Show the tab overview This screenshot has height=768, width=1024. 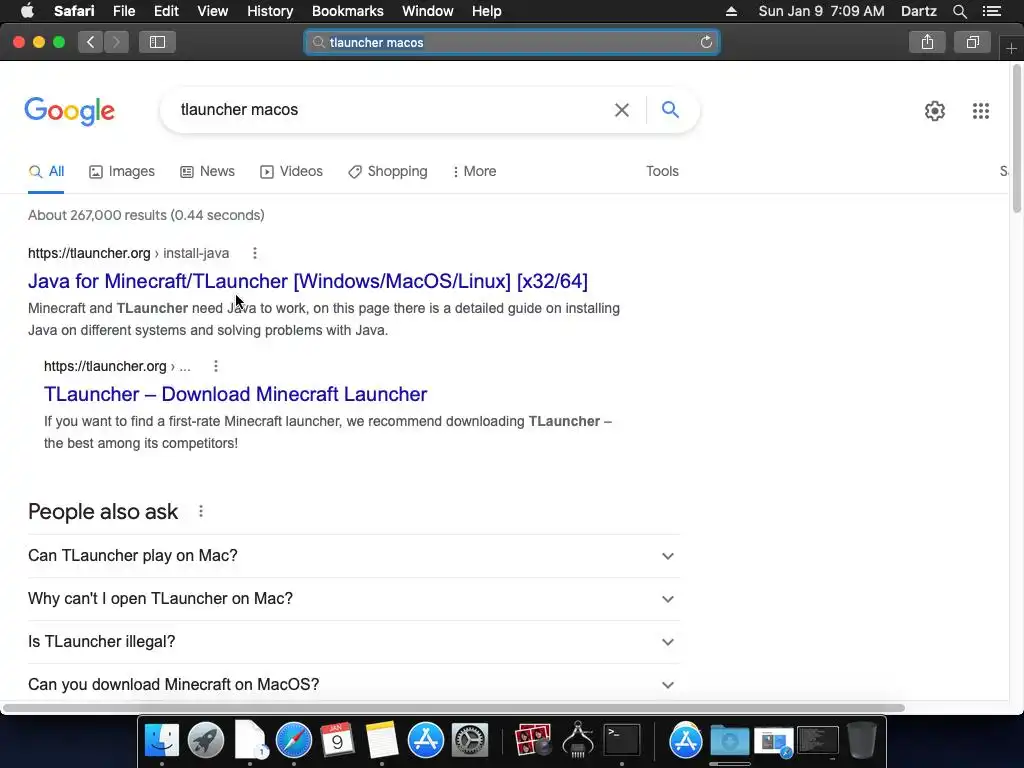[972, 42]
